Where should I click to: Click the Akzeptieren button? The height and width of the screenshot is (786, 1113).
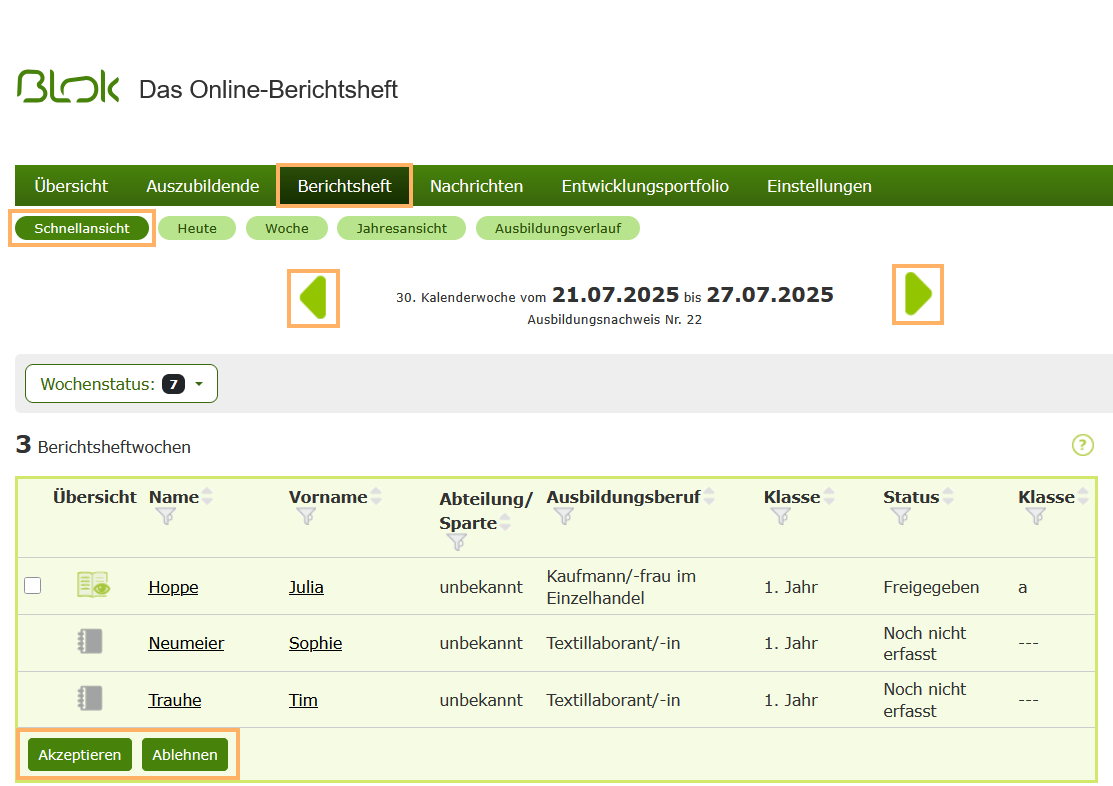click(x=79, y=754)
